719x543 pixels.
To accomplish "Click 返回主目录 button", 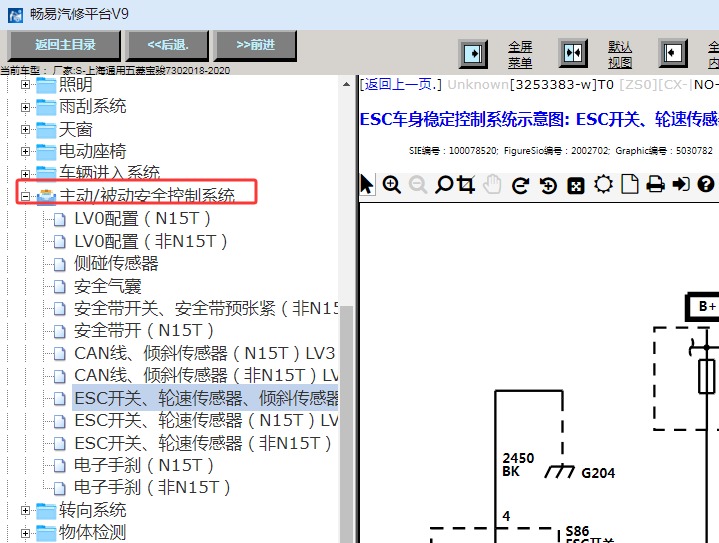I will click(65, 45).
